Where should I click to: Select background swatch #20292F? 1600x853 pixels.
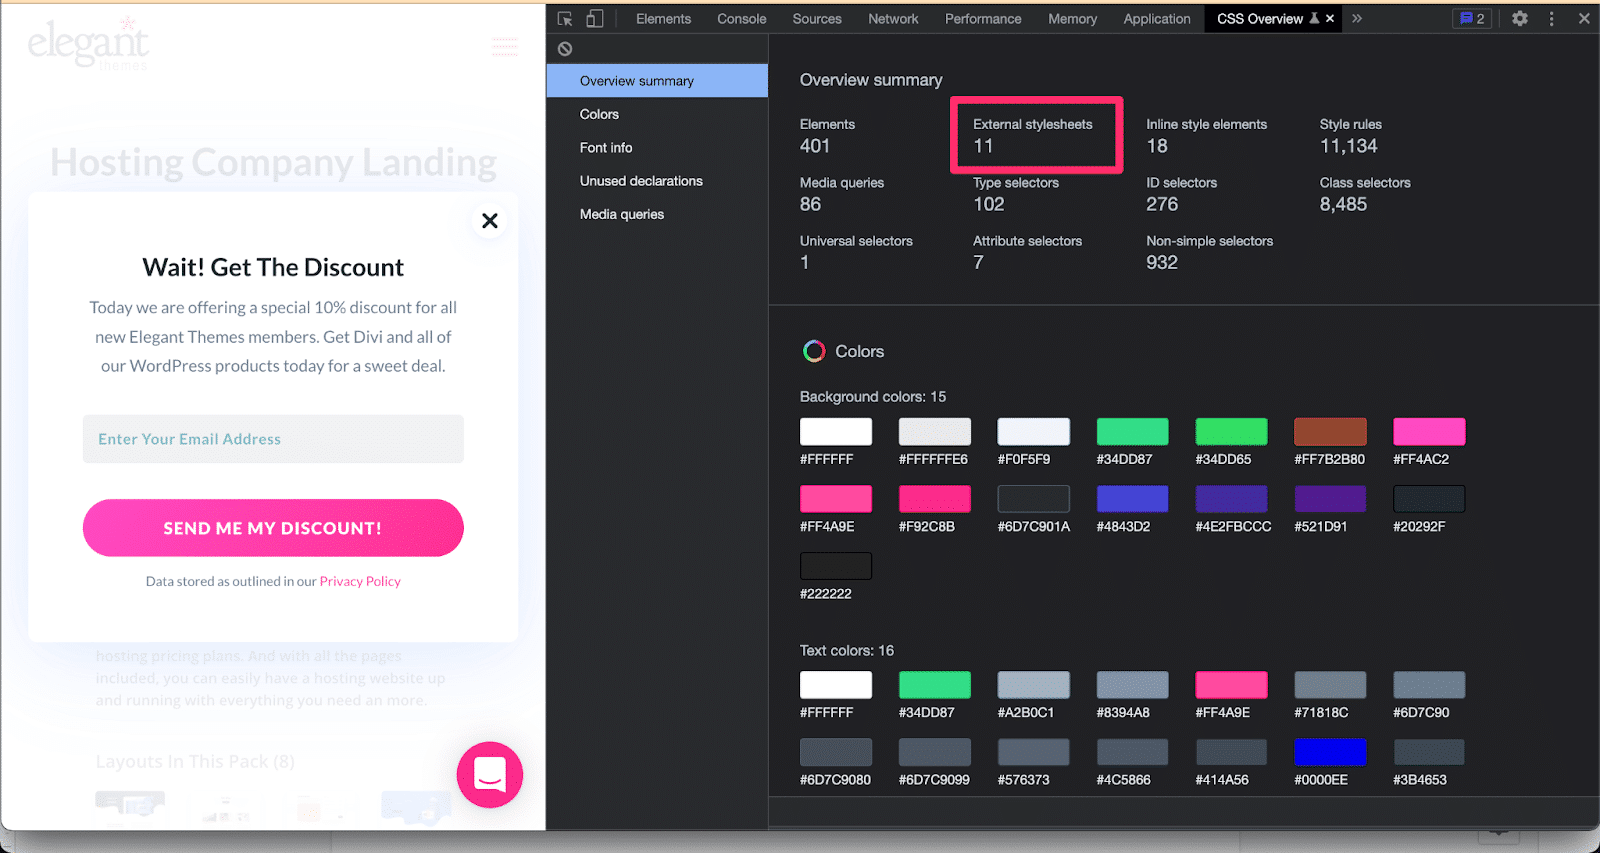1429,499
